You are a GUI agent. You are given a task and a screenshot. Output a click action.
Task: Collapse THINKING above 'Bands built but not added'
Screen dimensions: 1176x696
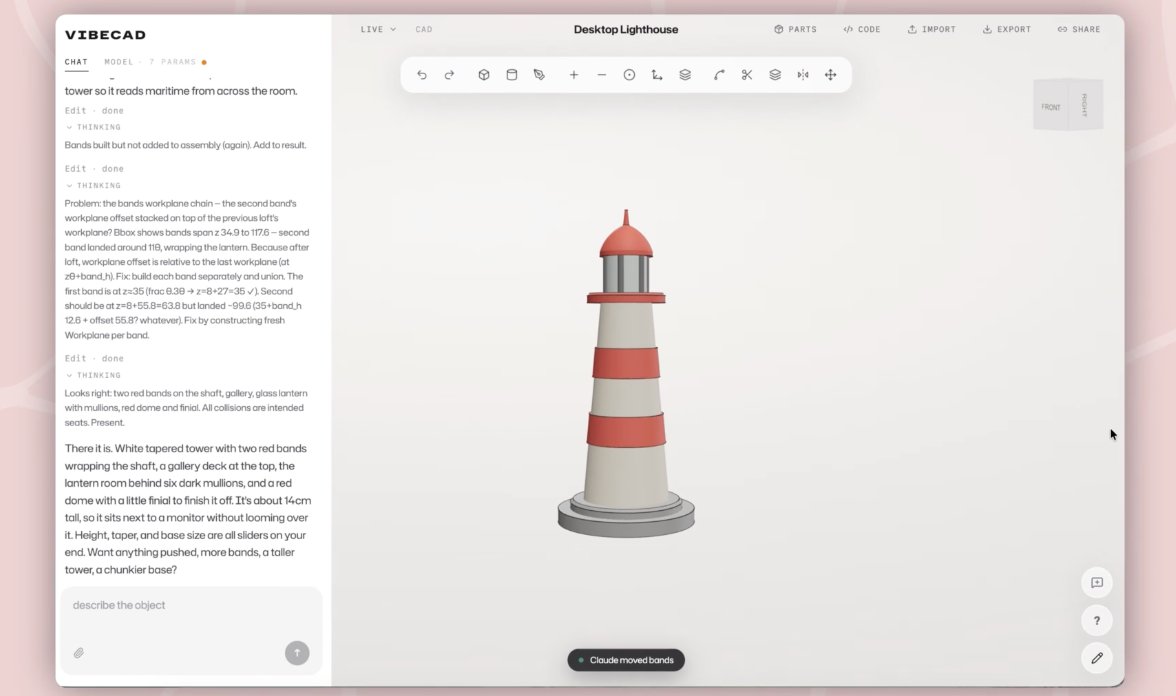[94, 128]
